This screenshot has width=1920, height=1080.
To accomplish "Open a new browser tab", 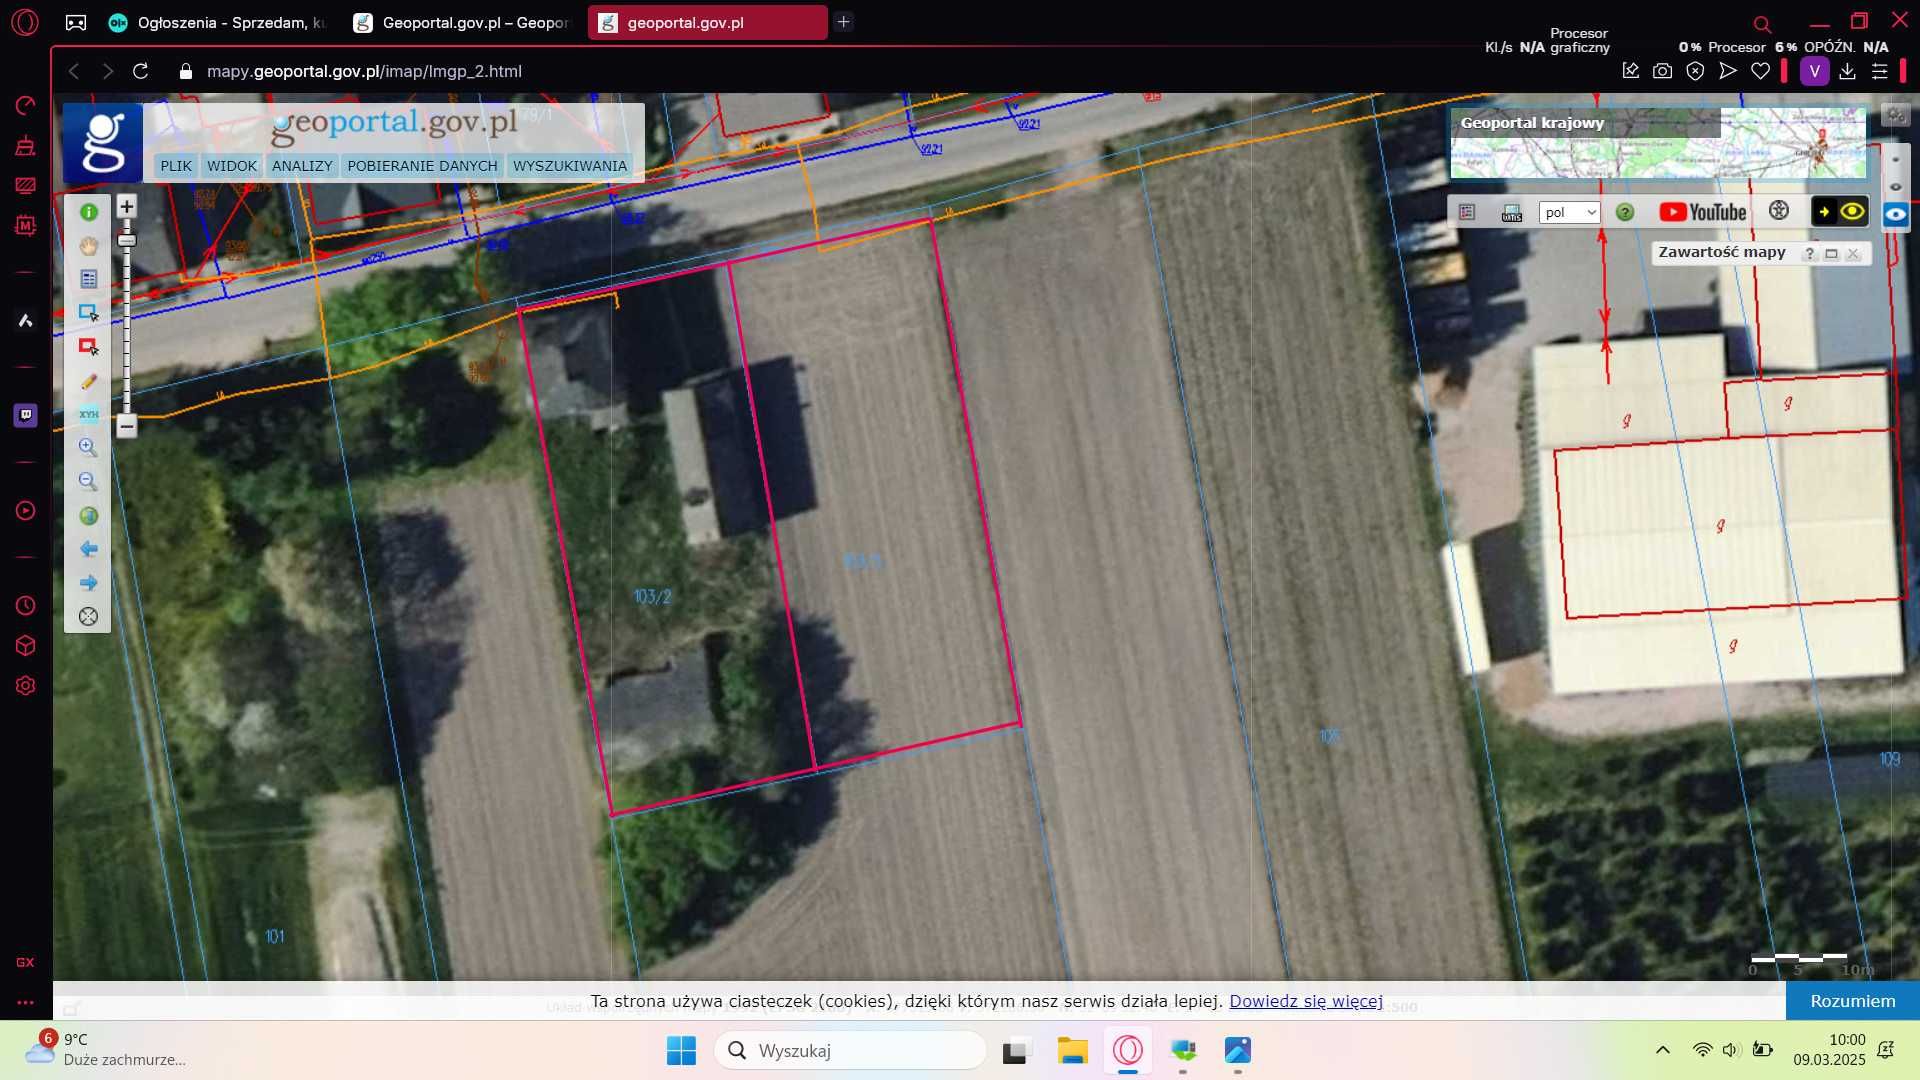I will coord(843,22).
